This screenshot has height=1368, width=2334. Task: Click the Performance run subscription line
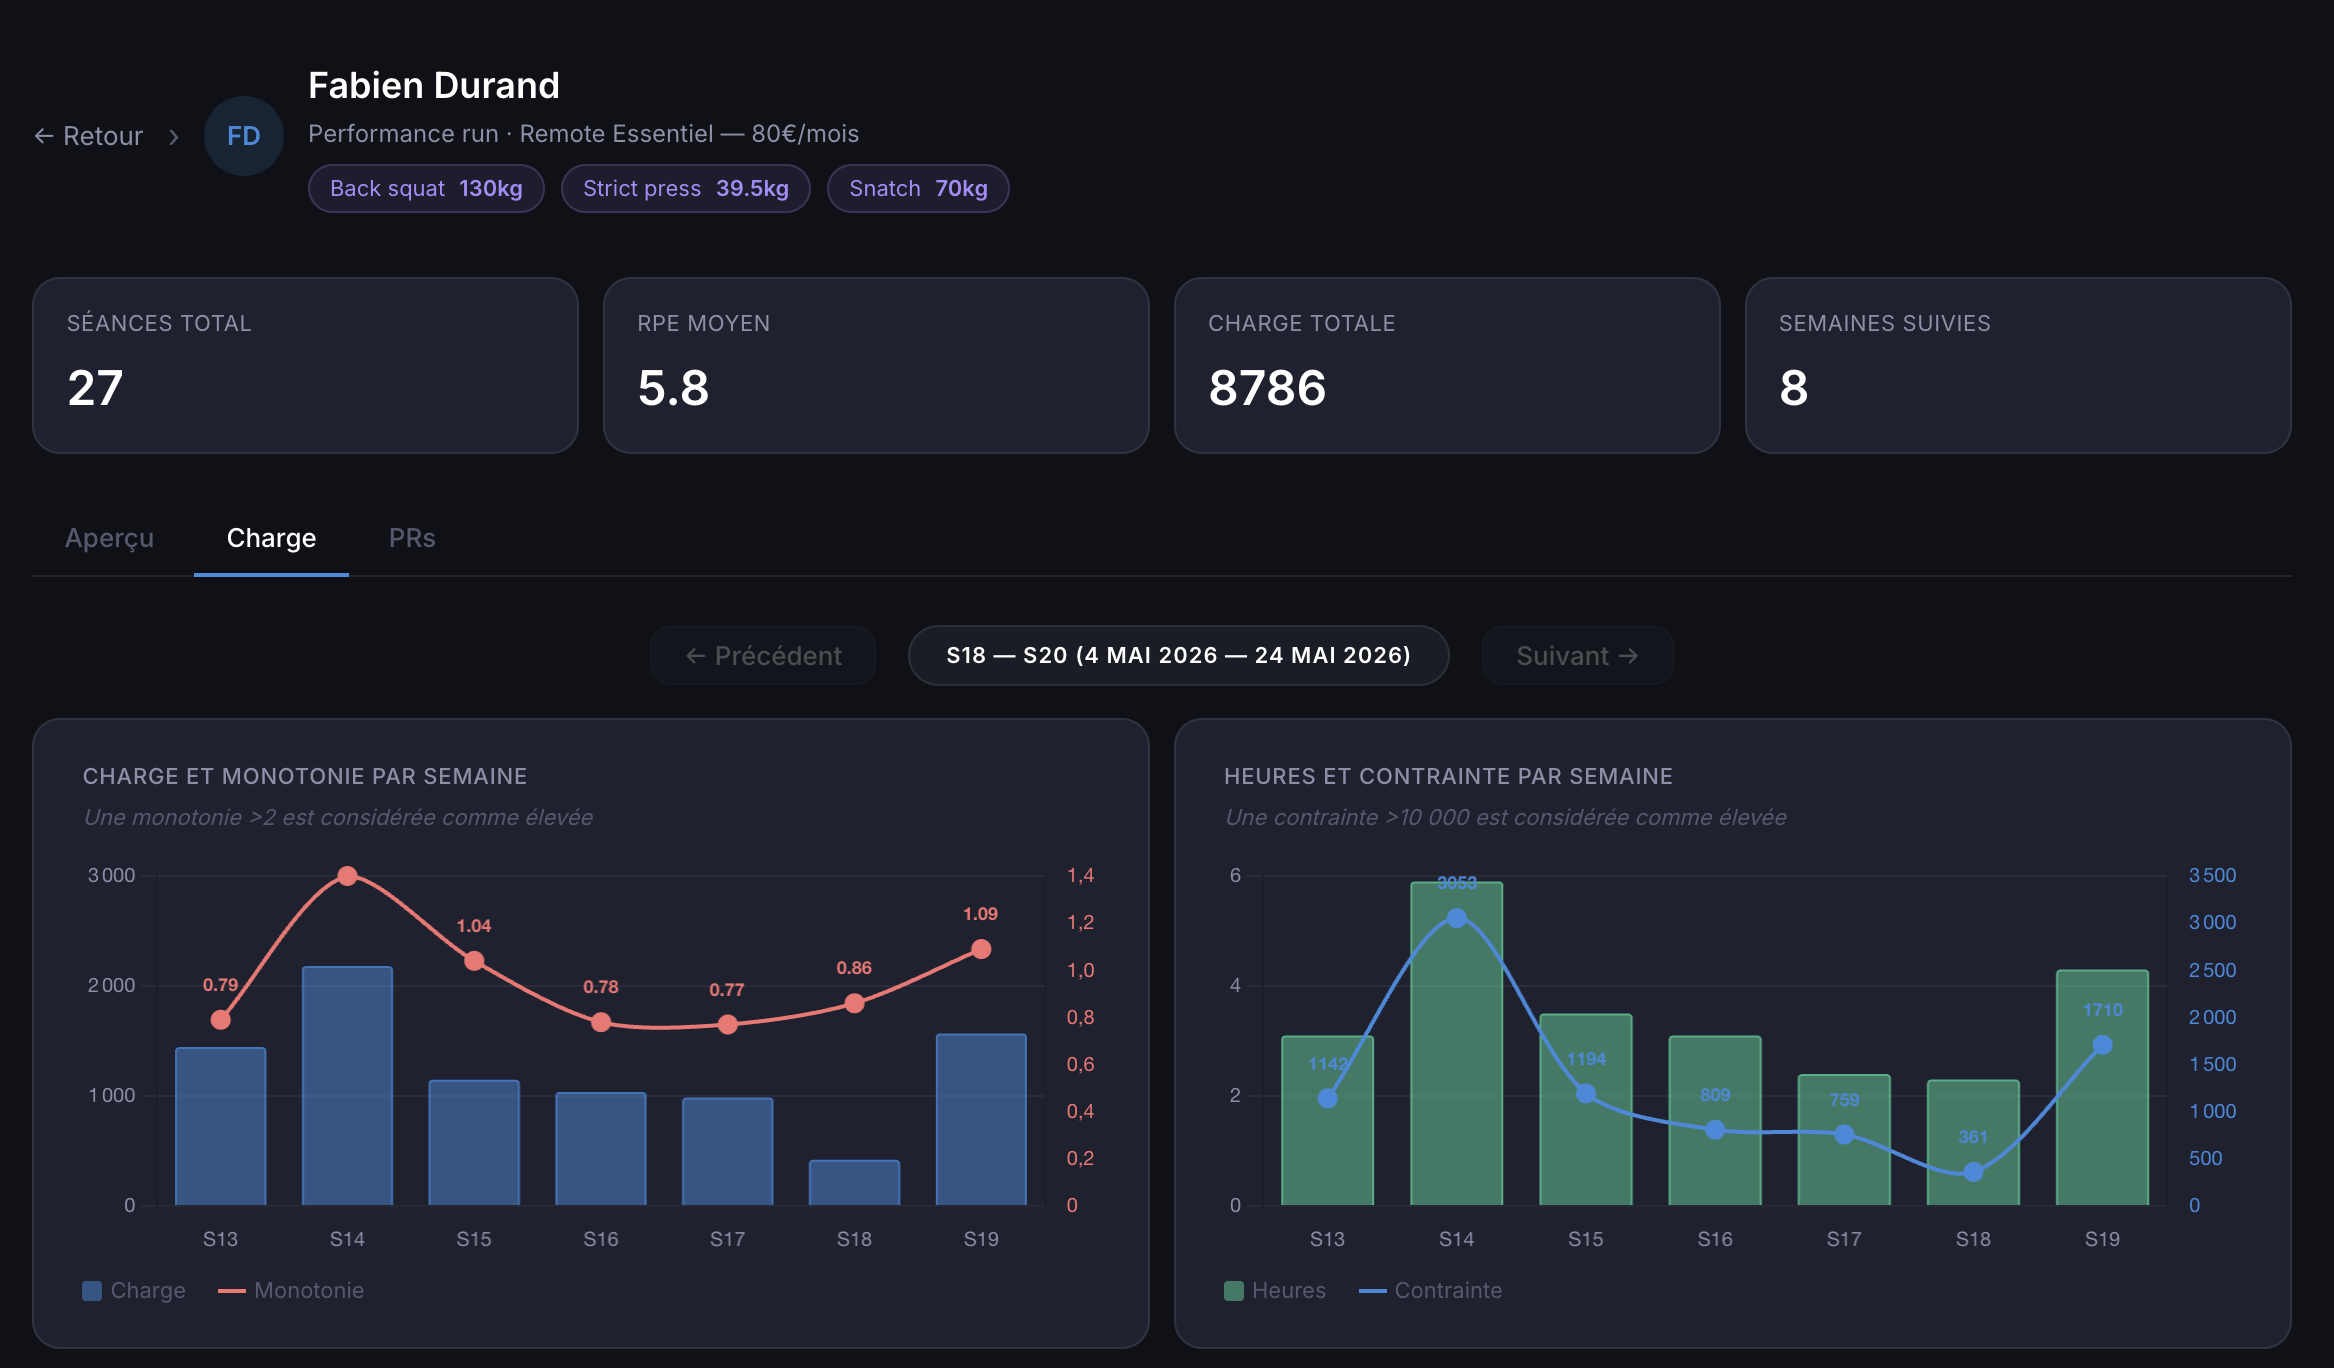coord(584,134)
